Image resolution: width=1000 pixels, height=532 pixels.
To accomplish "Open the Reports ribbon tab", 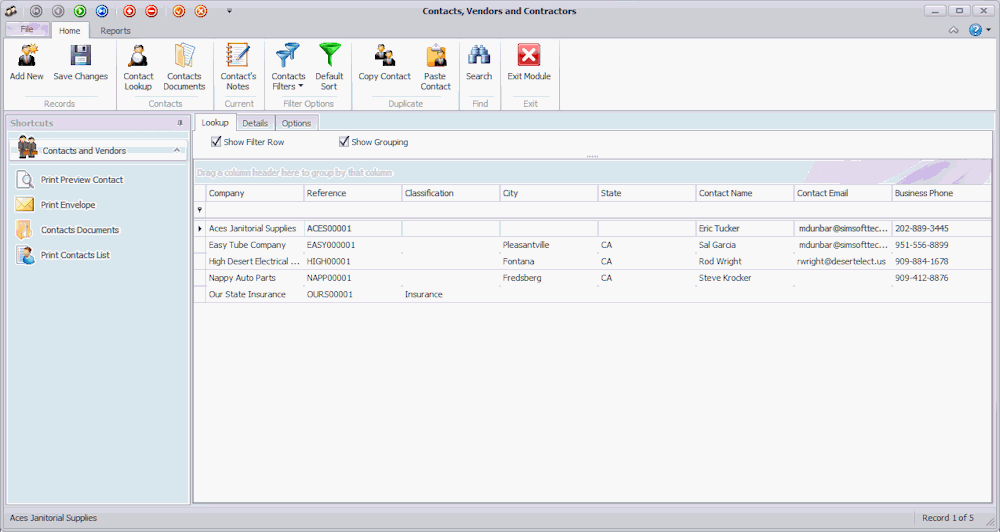I will pos(115,31).
